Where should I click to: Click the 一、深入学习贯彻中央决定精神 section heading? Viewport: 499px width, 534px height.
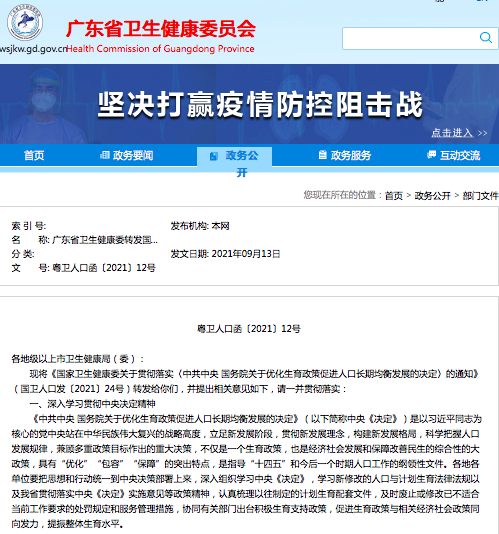pyautogui.click(x=92, y=404)
